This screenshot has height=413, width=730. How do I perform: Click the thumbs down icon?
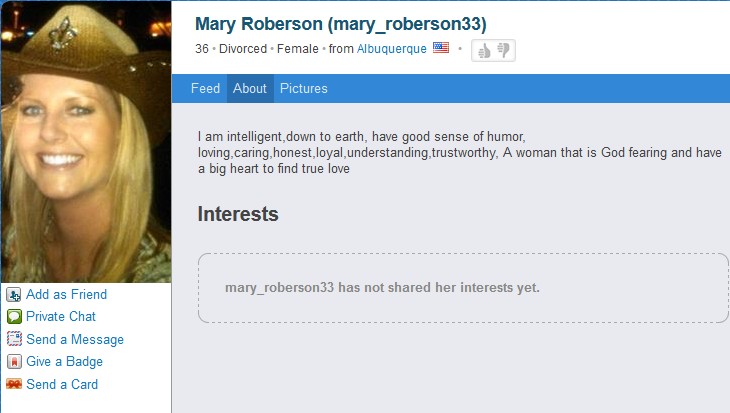[x=503, y=50]
